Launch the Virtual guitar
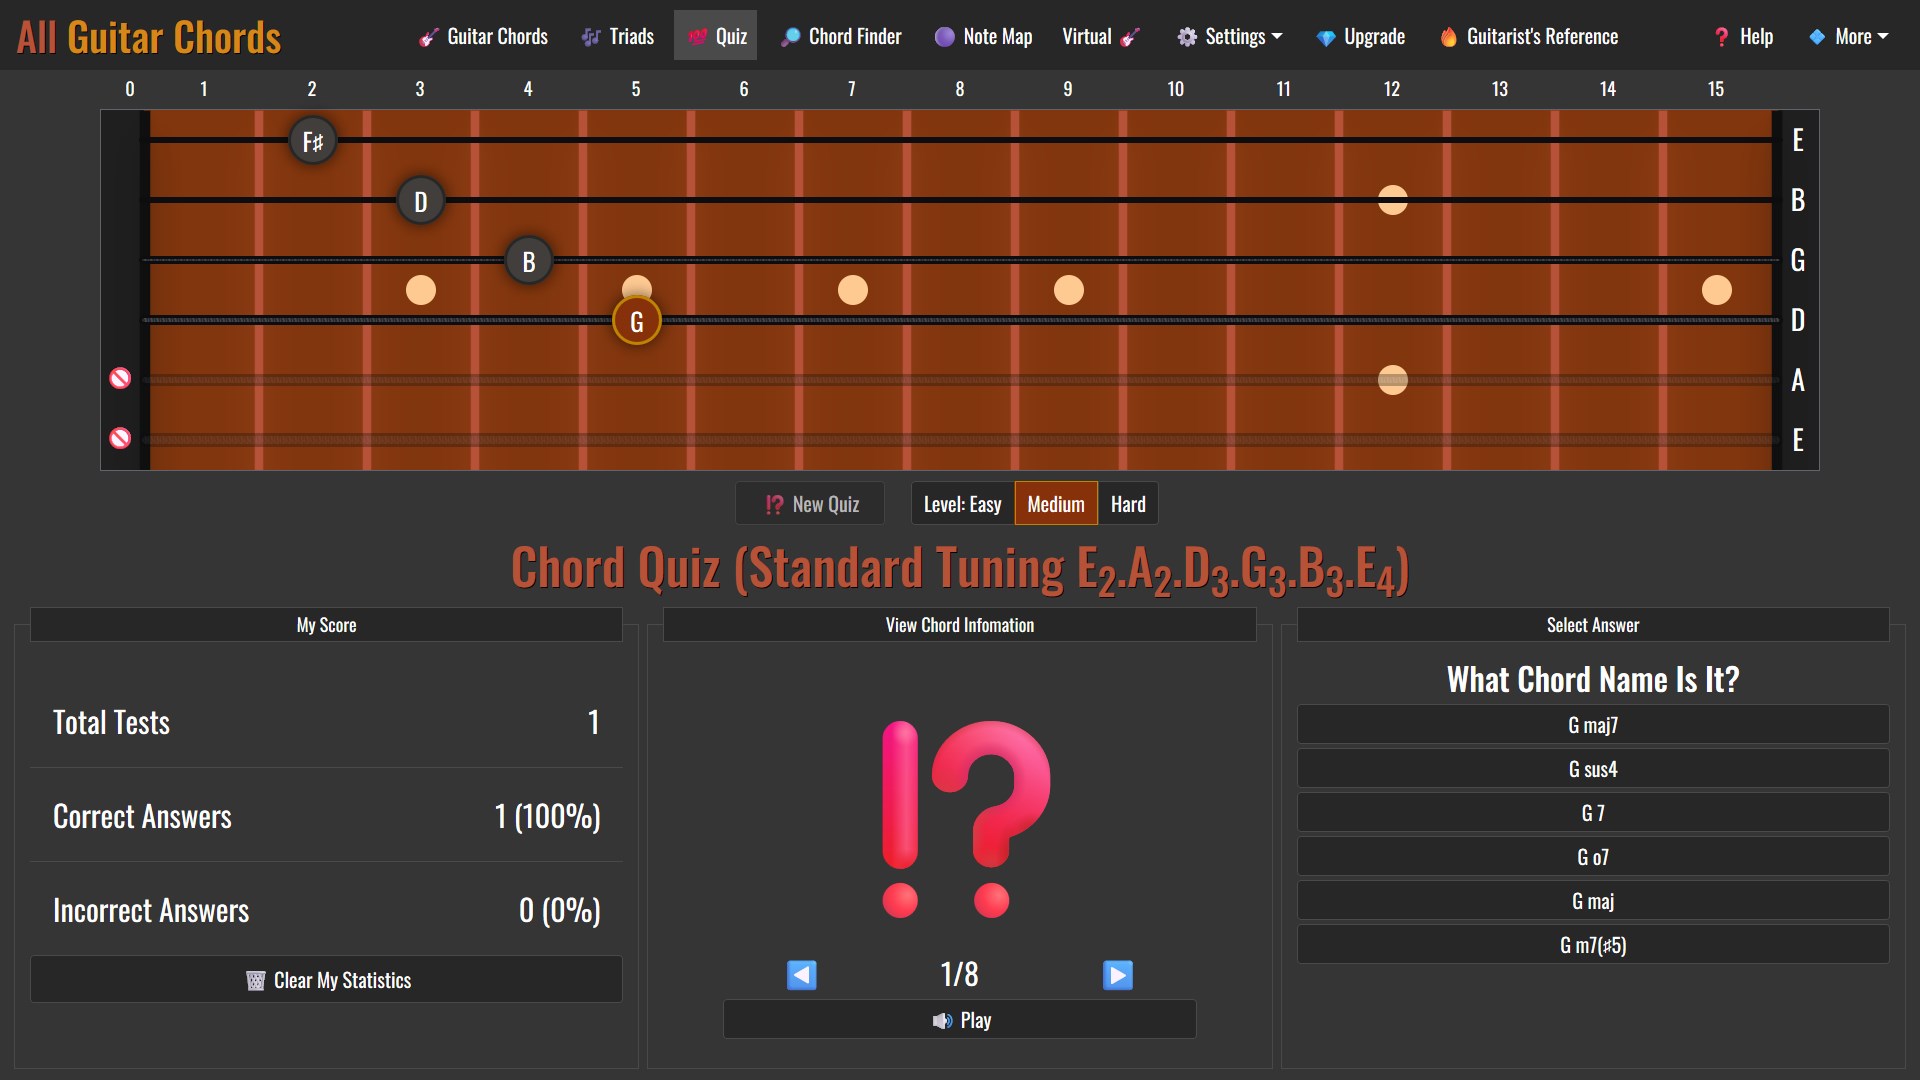 click(x=1098, y=36)
